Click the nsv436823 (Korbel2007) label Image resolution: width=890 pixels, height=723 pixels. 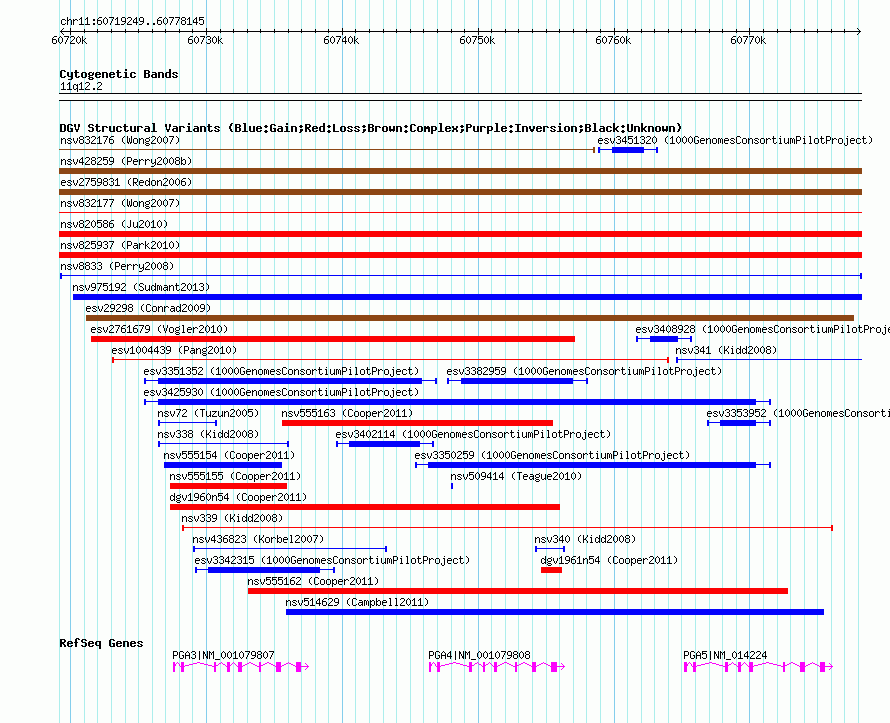pos(258,539)
